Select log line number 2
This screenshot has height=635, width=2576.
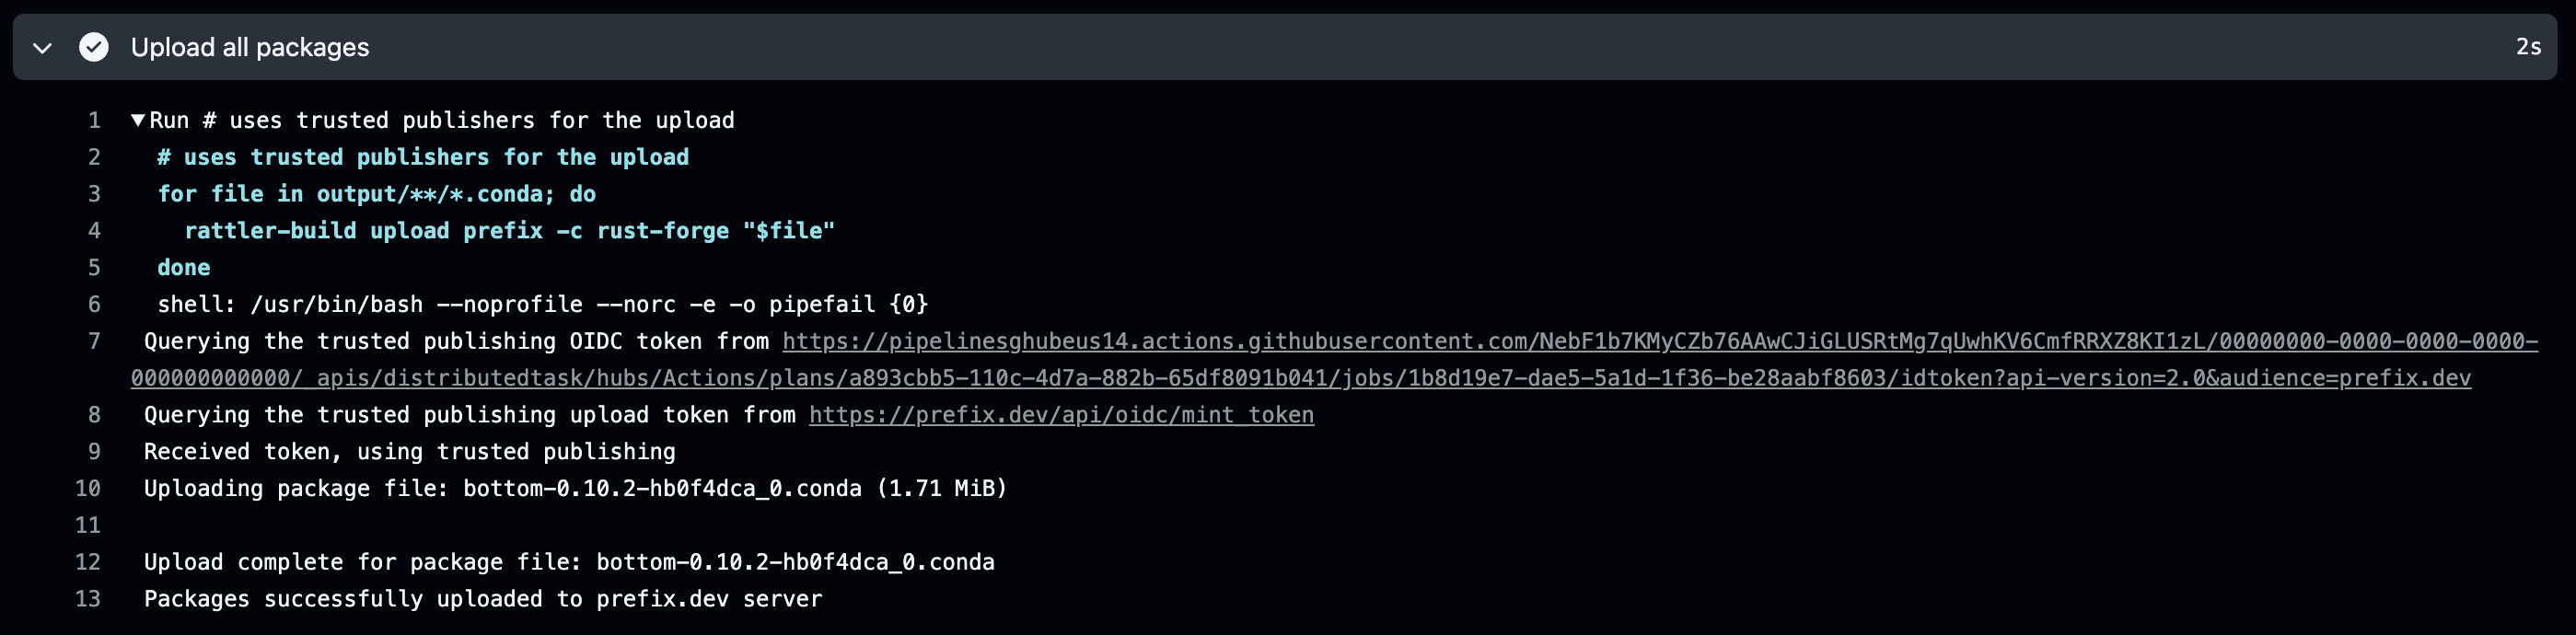(94, 158)
